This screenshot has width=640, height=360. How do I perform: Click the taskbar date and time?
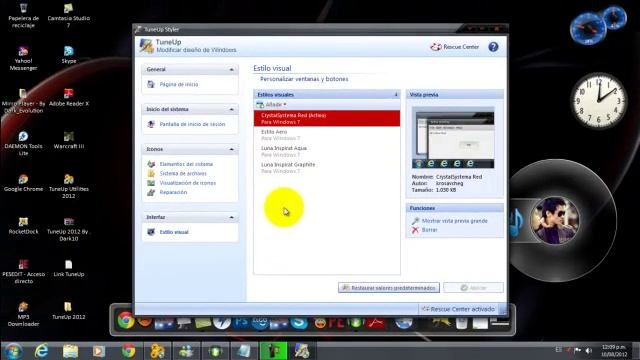pos(613,351)
